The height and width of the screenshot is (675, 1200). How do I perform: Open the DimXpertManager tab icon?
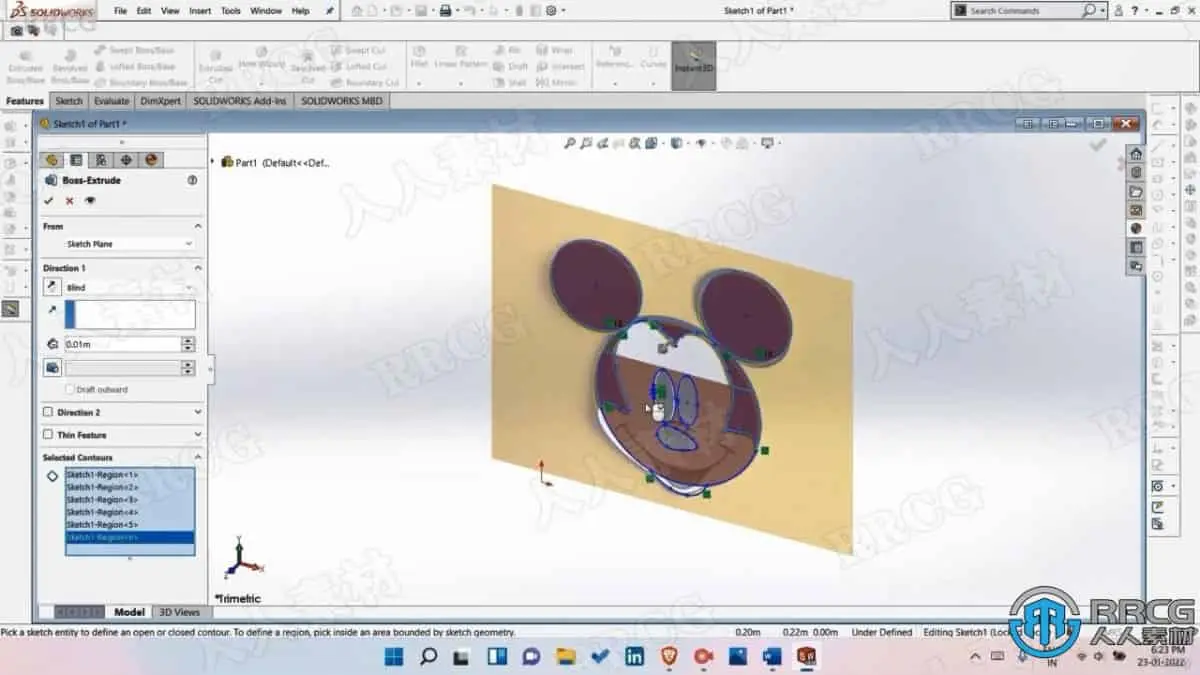tap(126, 160)
